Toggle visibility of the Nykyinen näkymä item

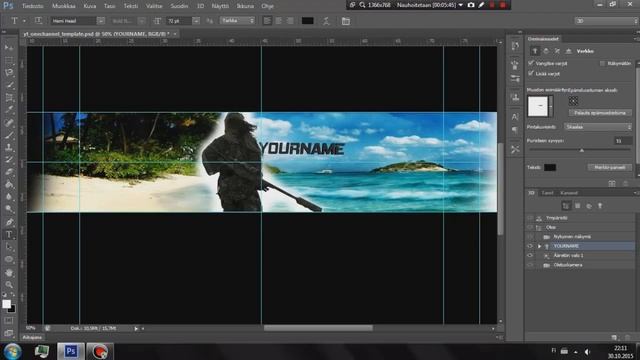530,237
